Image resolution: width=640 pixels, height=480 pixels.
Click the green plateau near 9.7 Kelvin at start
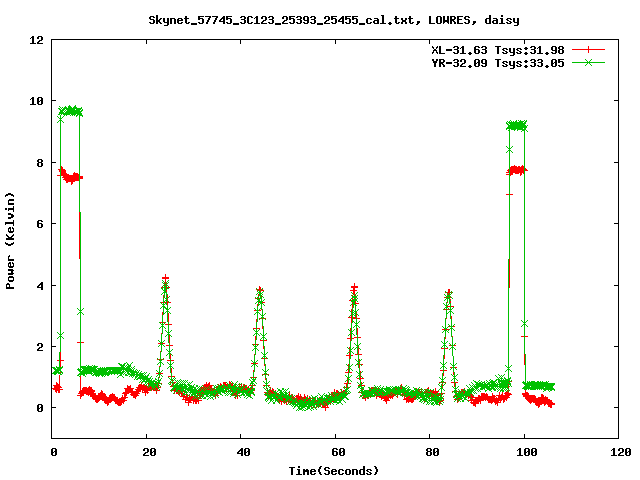tap(70, 111)
